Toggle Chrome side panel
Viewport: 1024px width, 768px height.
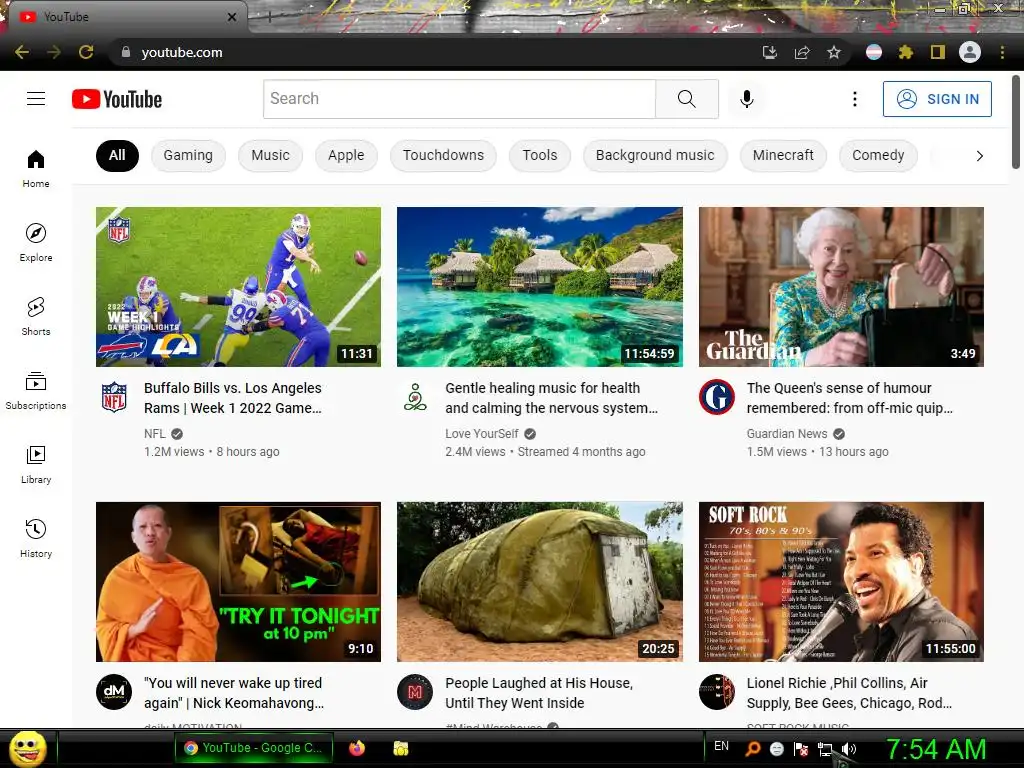pyautogui.click(x=938, y=52)
